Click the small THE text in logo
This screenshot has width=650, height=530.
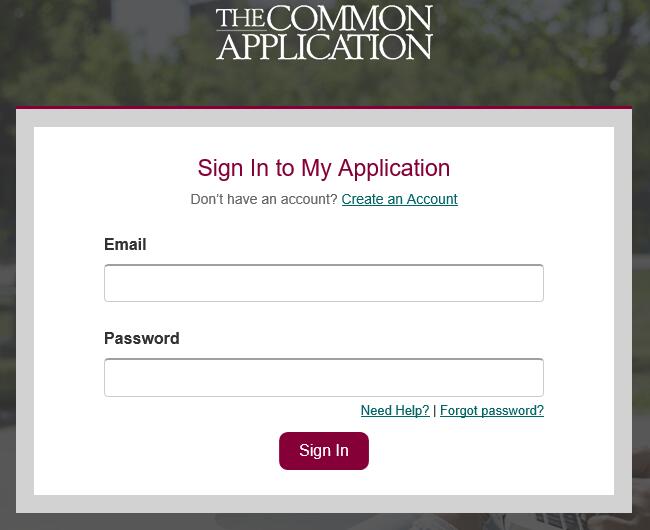tap(240, 17)
